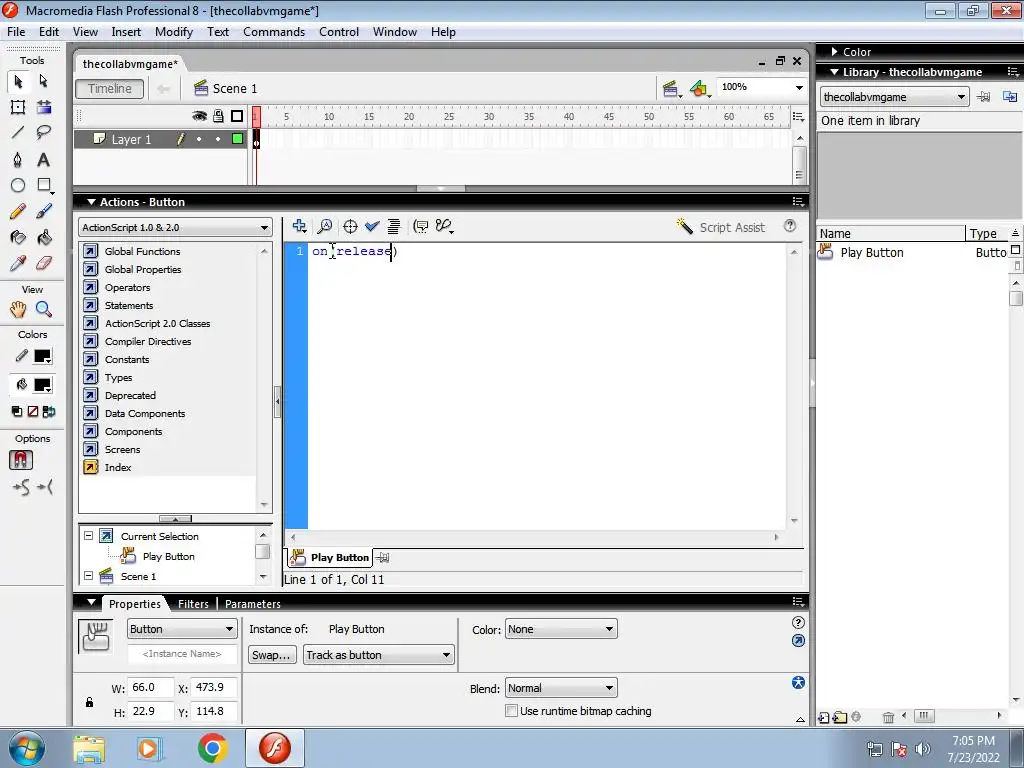Select the Pen tool
The height and width of the screenshot is (768, 1024).
point(18,159)
